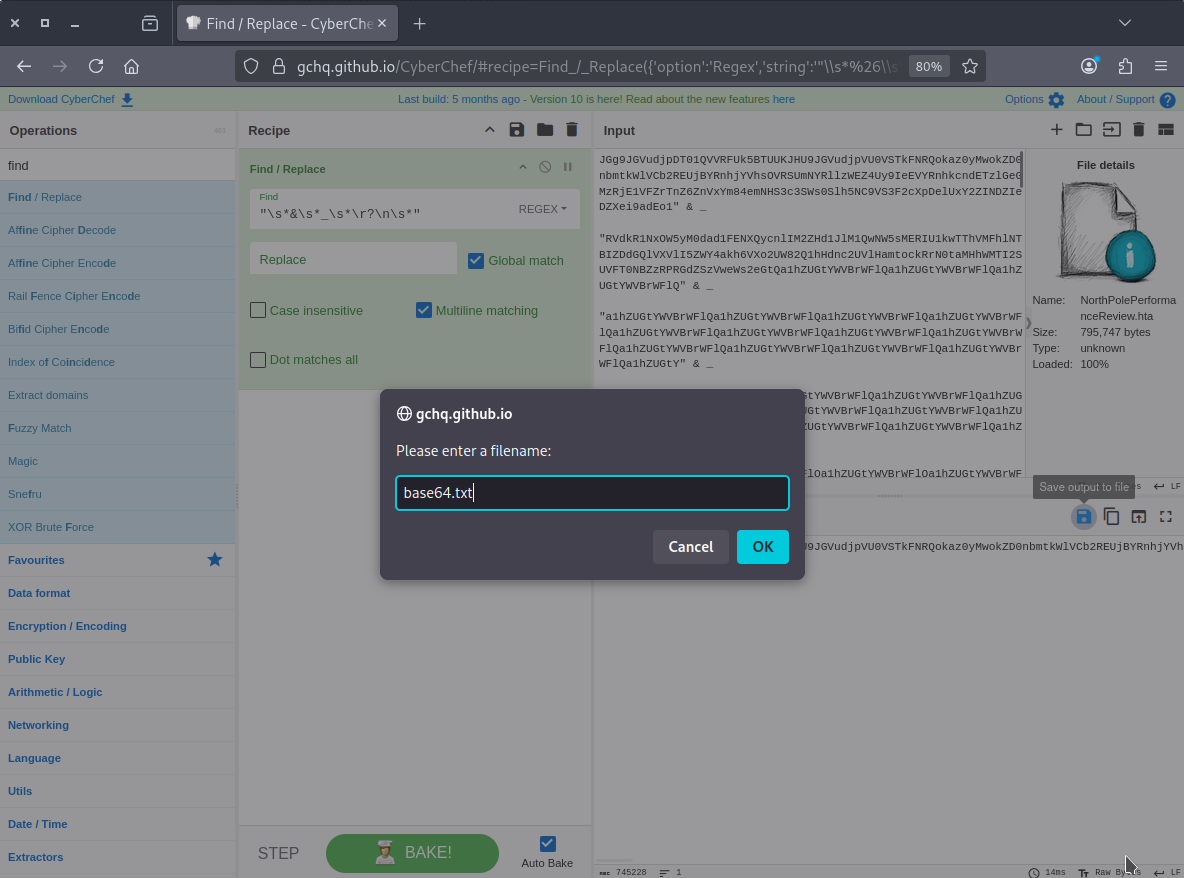1184x878 pixels.
Task: Uncheck the Global match checkbox
Action: [x=476, y=261]
